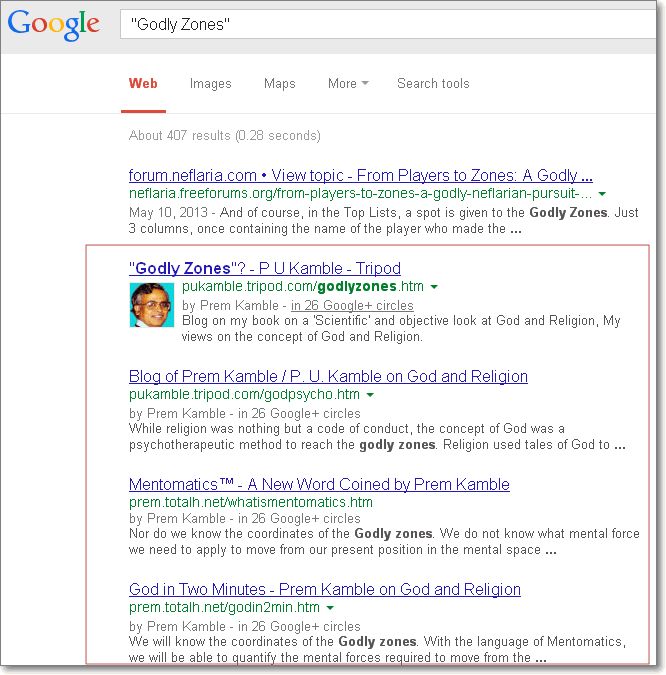Expand arrow beside pukamble.tripod.com/godlyzones.htm
666x675 pixels.
coord(434,287)
